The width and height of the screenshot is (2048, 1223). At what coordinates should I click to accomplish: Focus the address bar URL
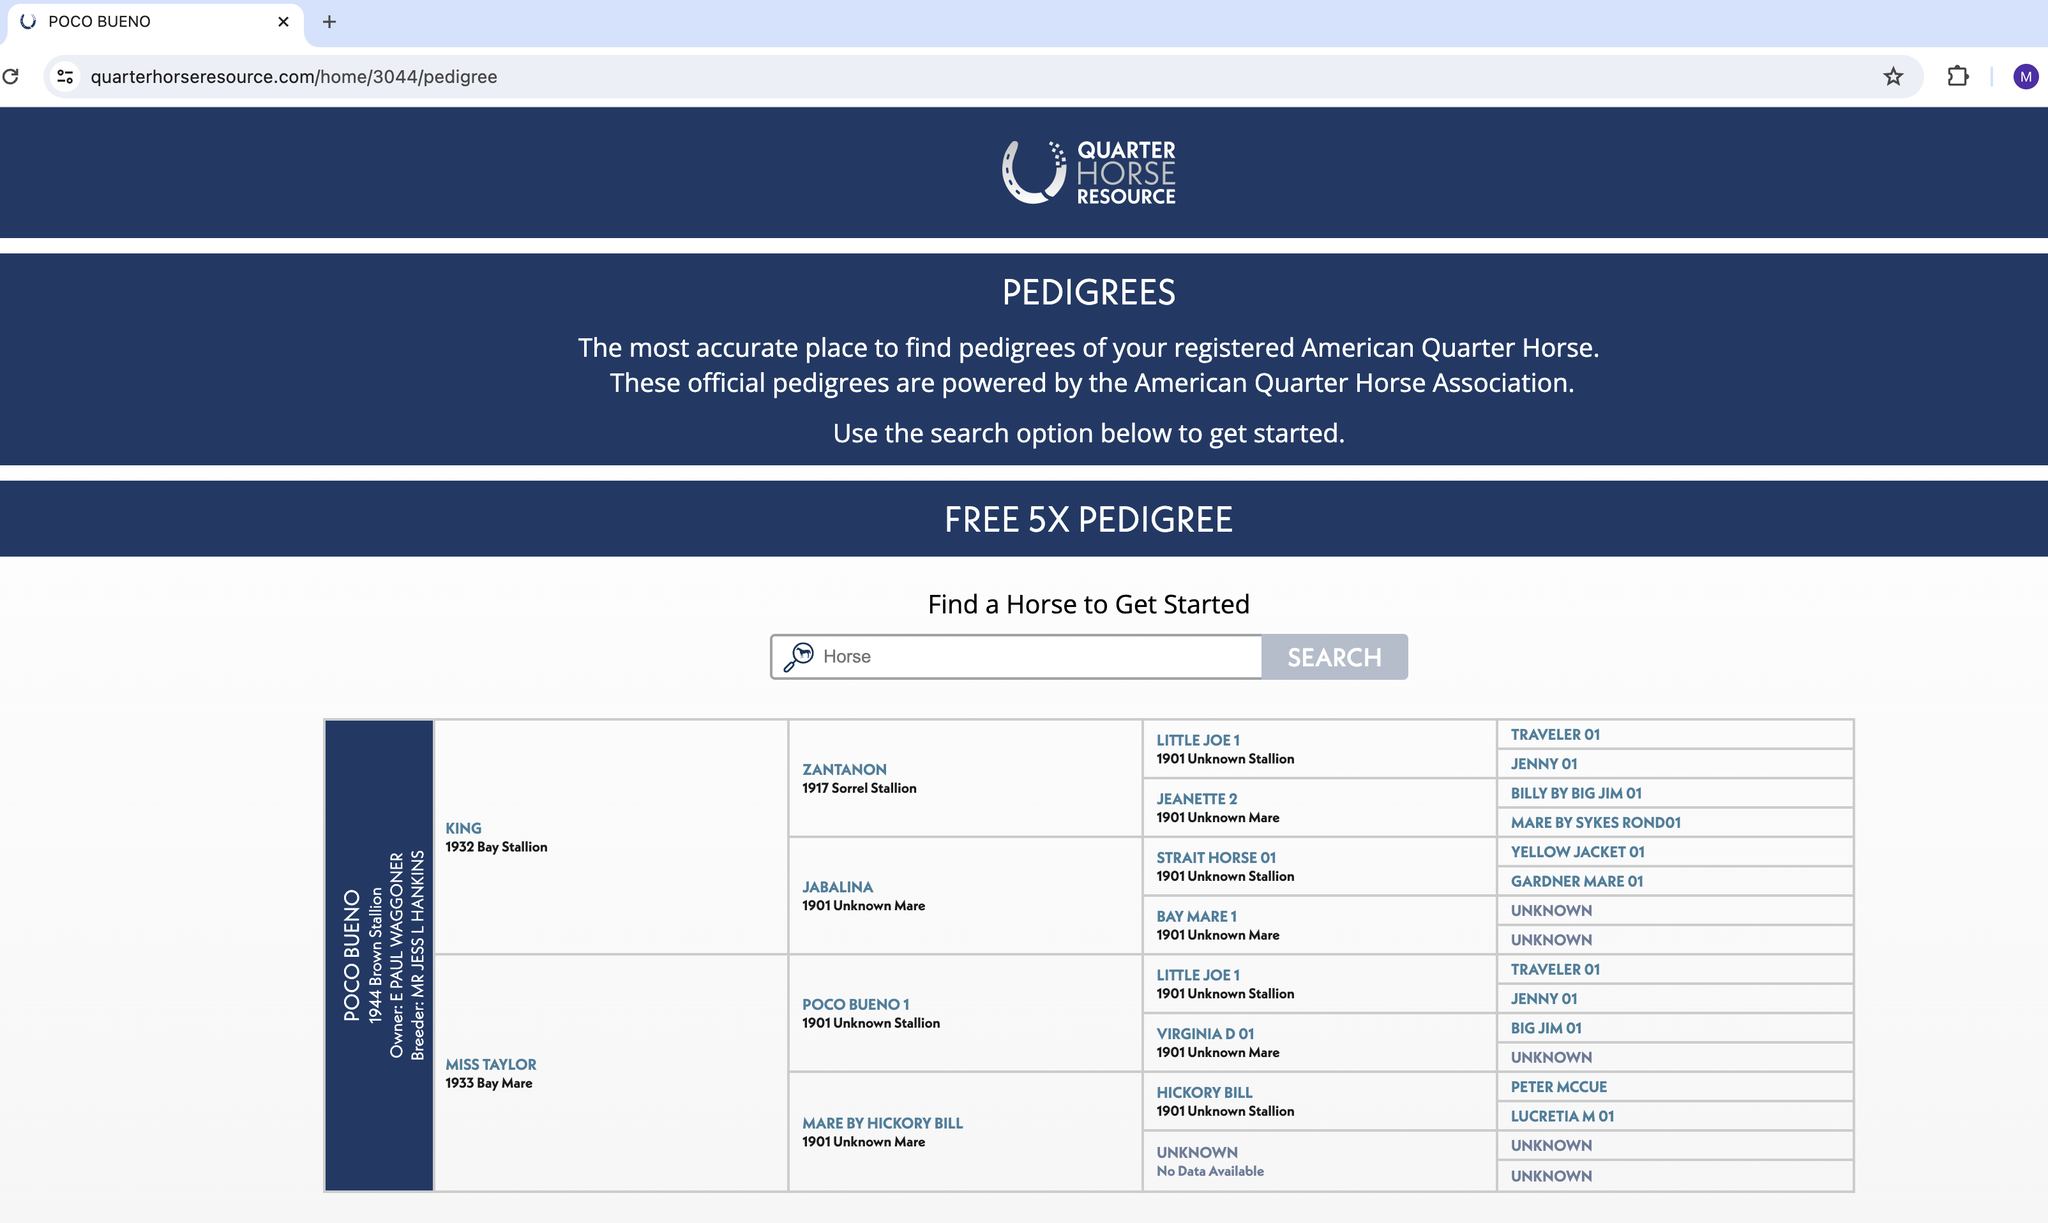[294, 77]
